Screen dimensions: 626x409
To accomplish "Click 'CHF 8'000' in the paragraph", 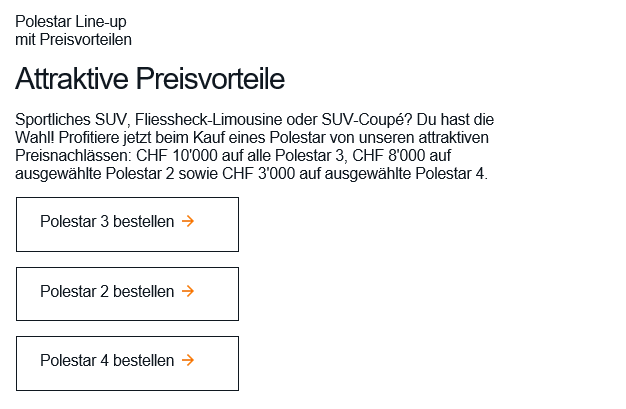I will (x=406, y=156).
